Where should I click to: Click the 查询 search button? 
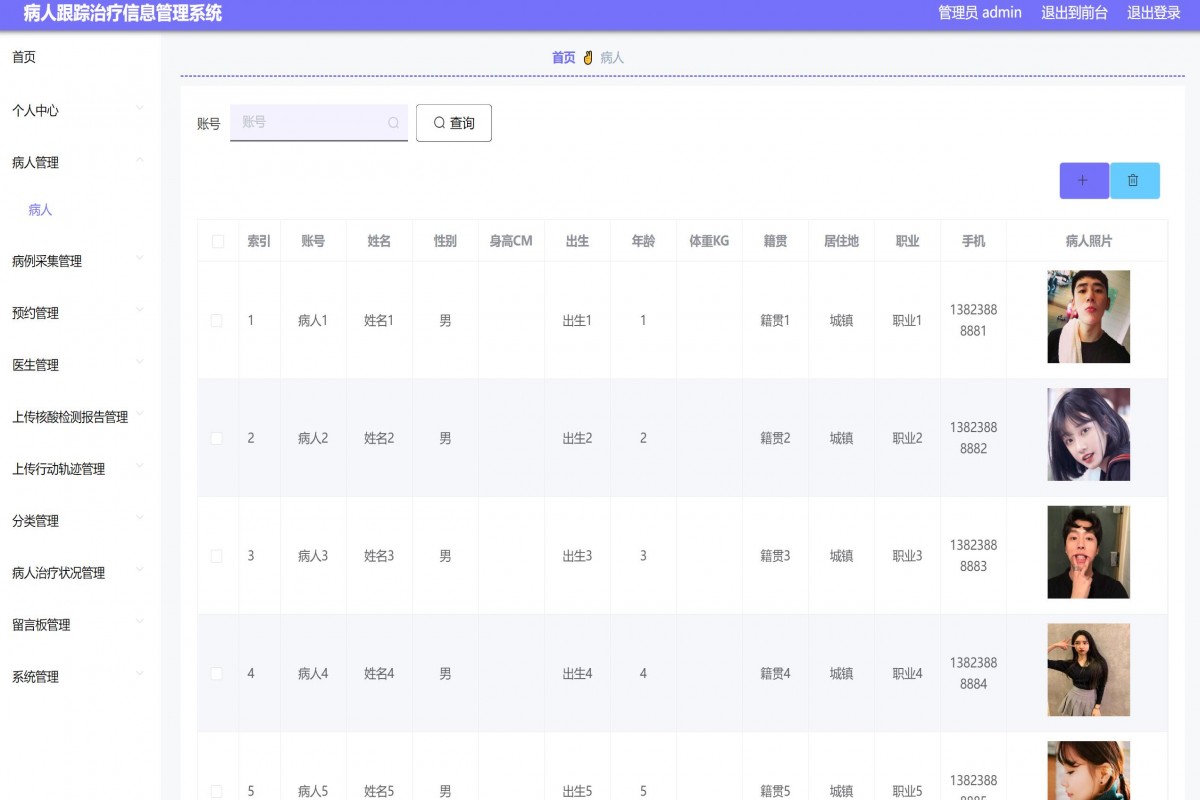click(x=454, y=122)
